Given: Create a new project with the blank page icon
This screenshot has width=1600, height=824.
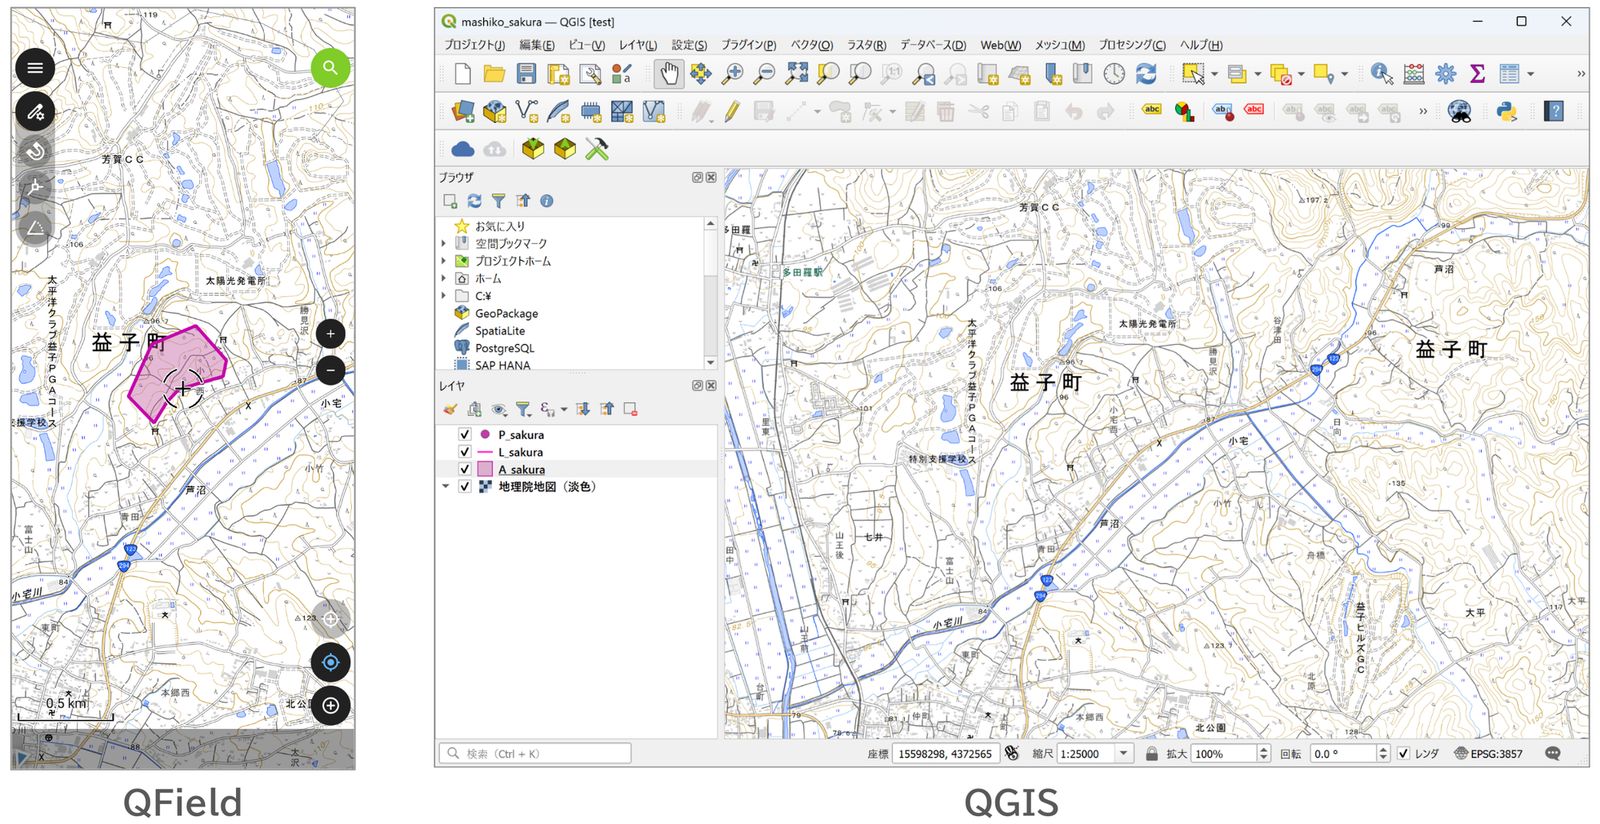Looking at the screenshot, I should click(x=462, y=73).
